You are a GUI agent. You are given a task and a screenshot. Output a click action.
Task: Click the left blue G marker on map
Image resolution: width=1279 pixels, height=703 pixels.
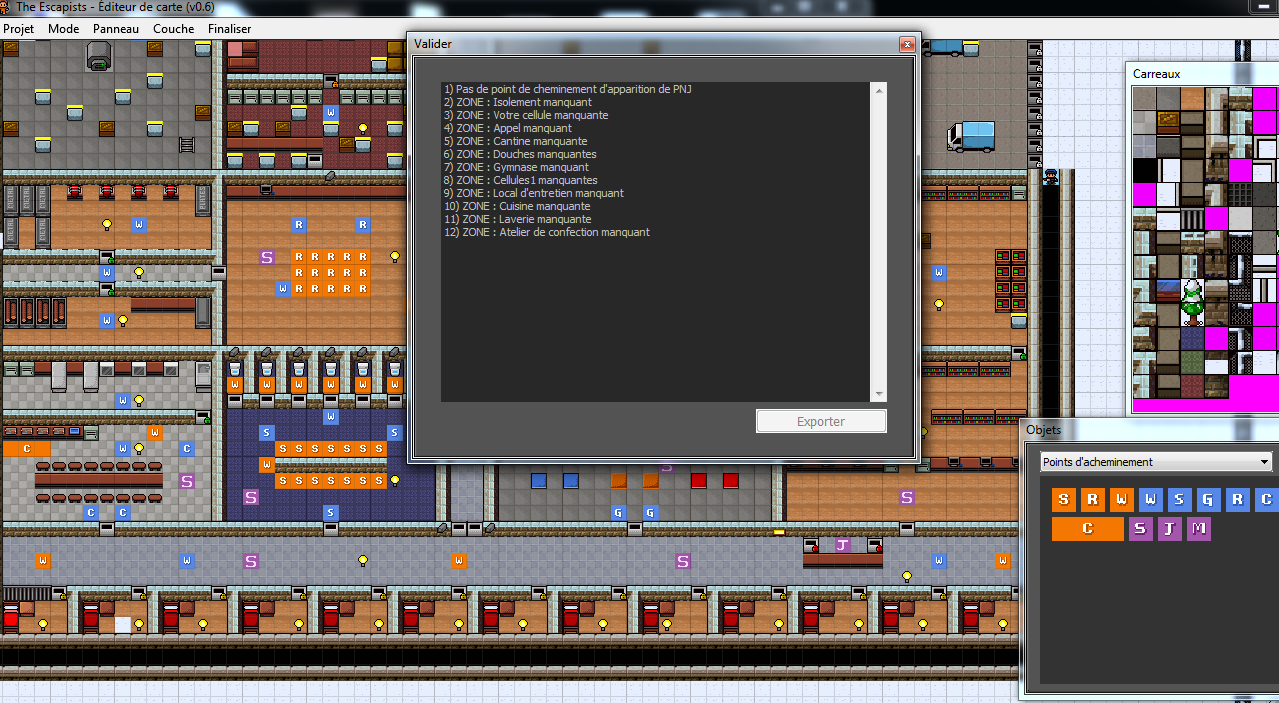[x=619, y=513]
